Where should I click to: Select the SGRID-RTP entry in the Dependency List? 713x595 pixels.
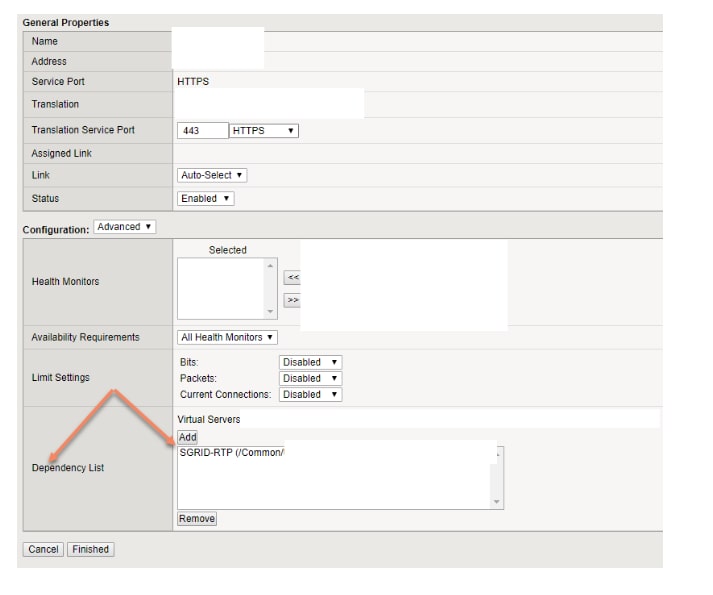232,453
